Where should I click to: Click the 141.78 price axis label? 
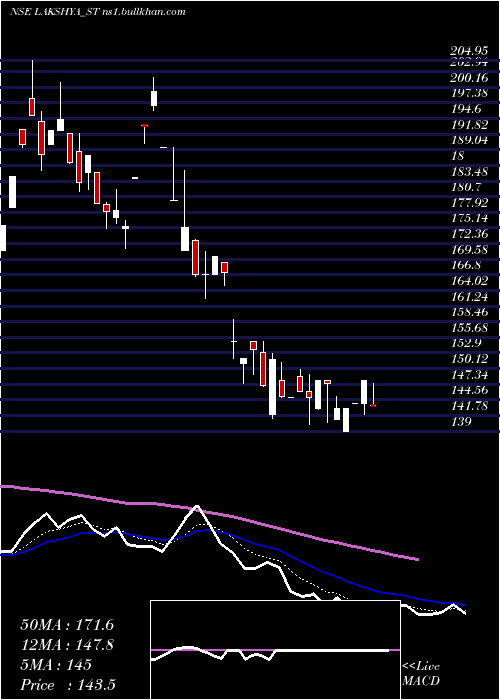click(x=469, y=405)
